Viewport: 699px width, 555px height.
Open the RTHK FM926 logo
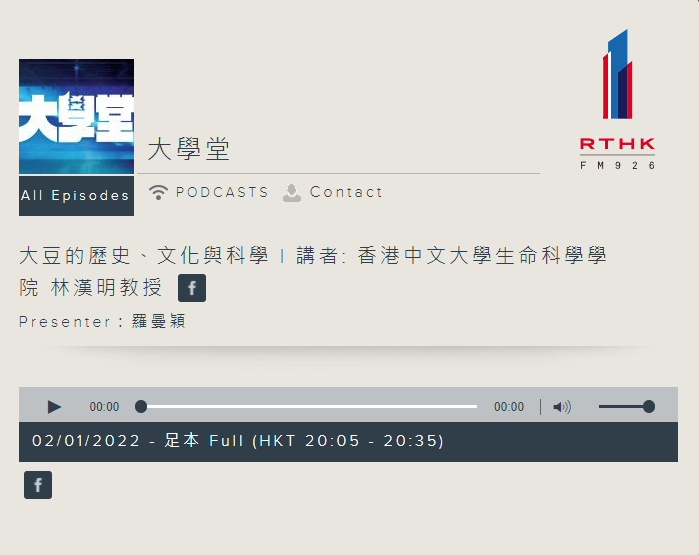point(617,100)
